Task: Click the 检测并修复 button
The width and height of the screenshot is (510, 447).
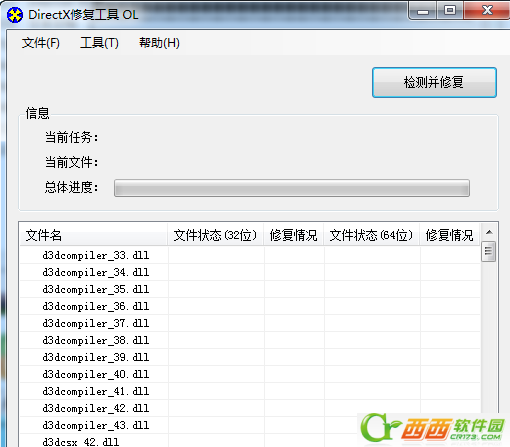Action: tap(434, 82)
